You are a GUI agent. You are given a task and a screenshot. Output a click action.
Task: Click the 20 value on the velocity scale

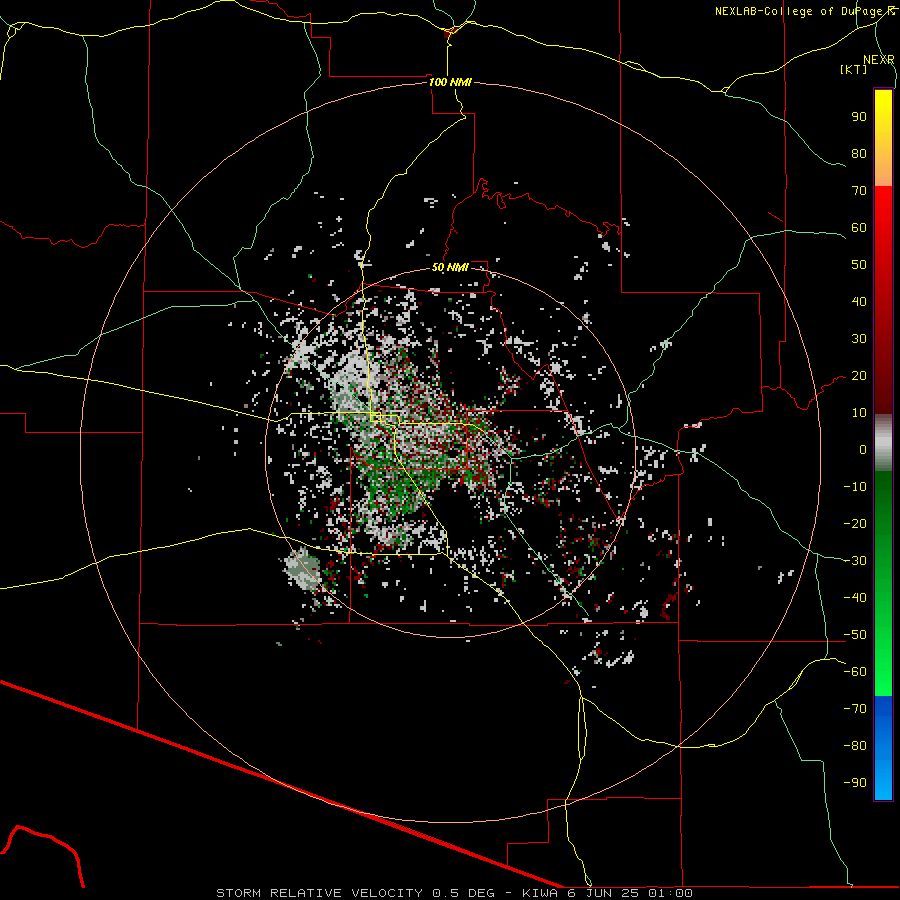click(x=859, y=376)
